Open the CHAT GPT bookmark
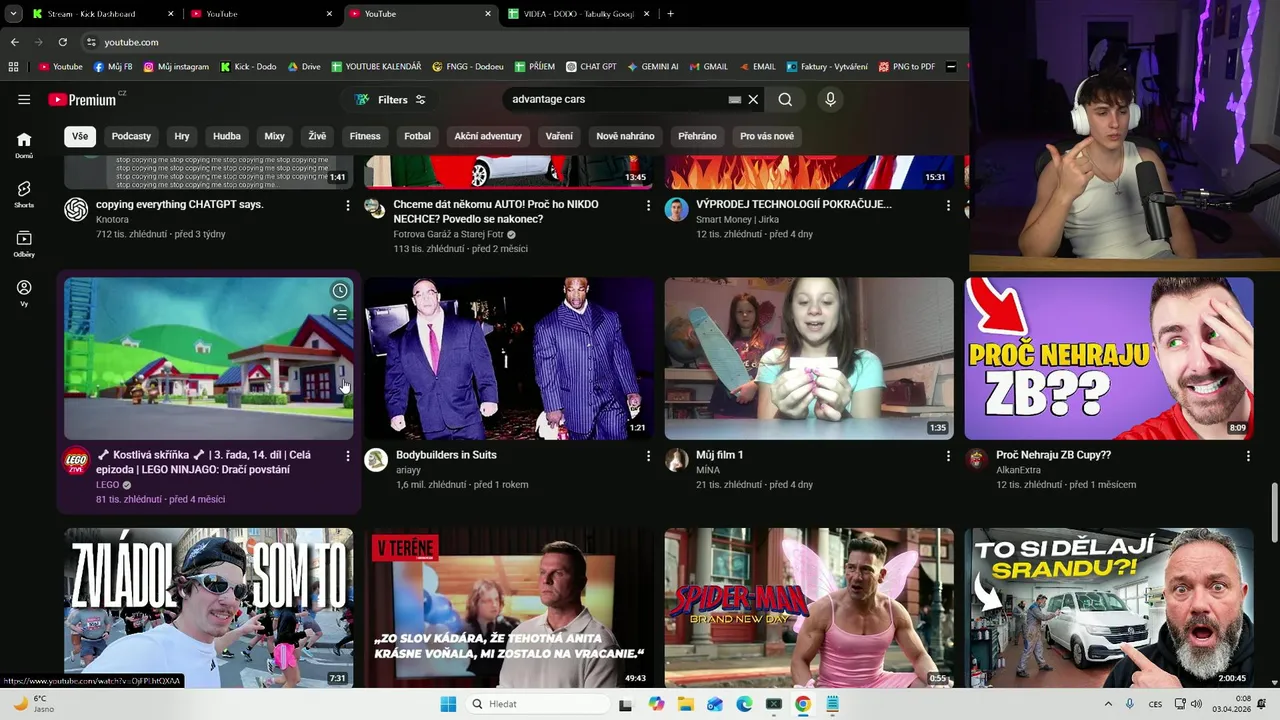 point(591,67)
